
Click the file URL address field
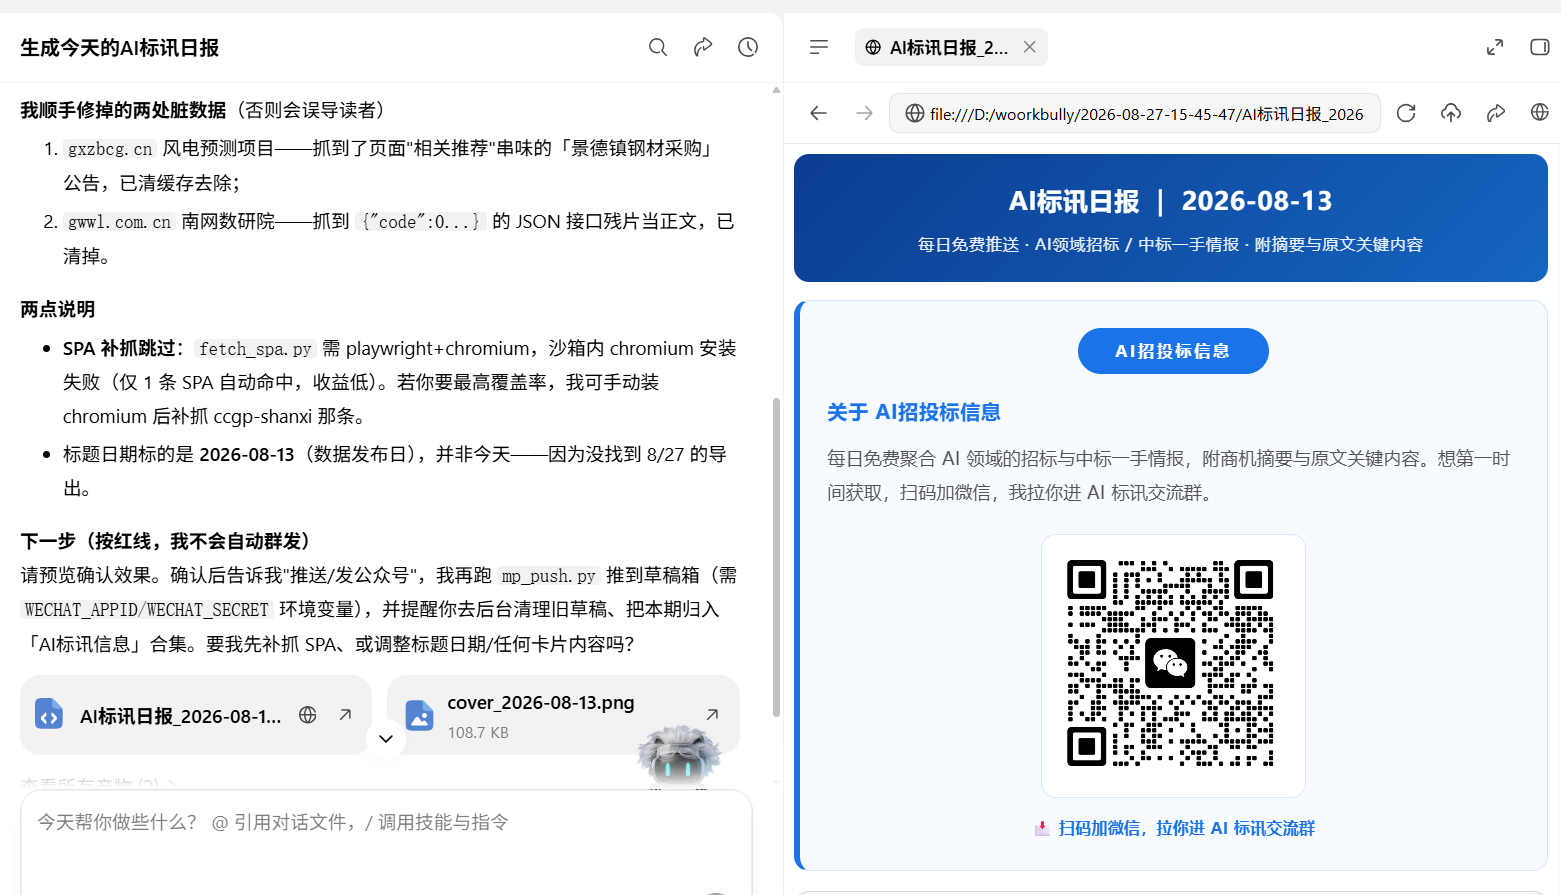pyautogui.click(x=1135, y=113)
